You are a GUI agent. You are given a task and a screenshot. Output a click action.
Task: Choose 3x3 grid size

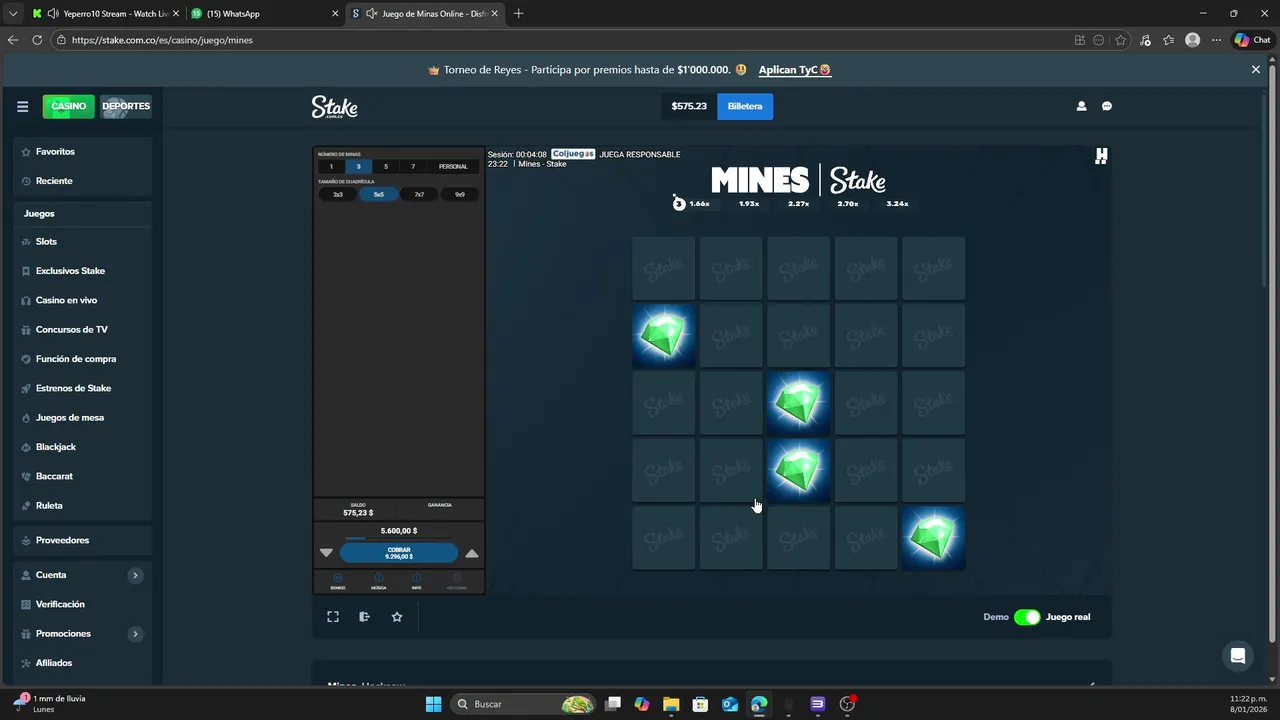click(x=338, y=195)
